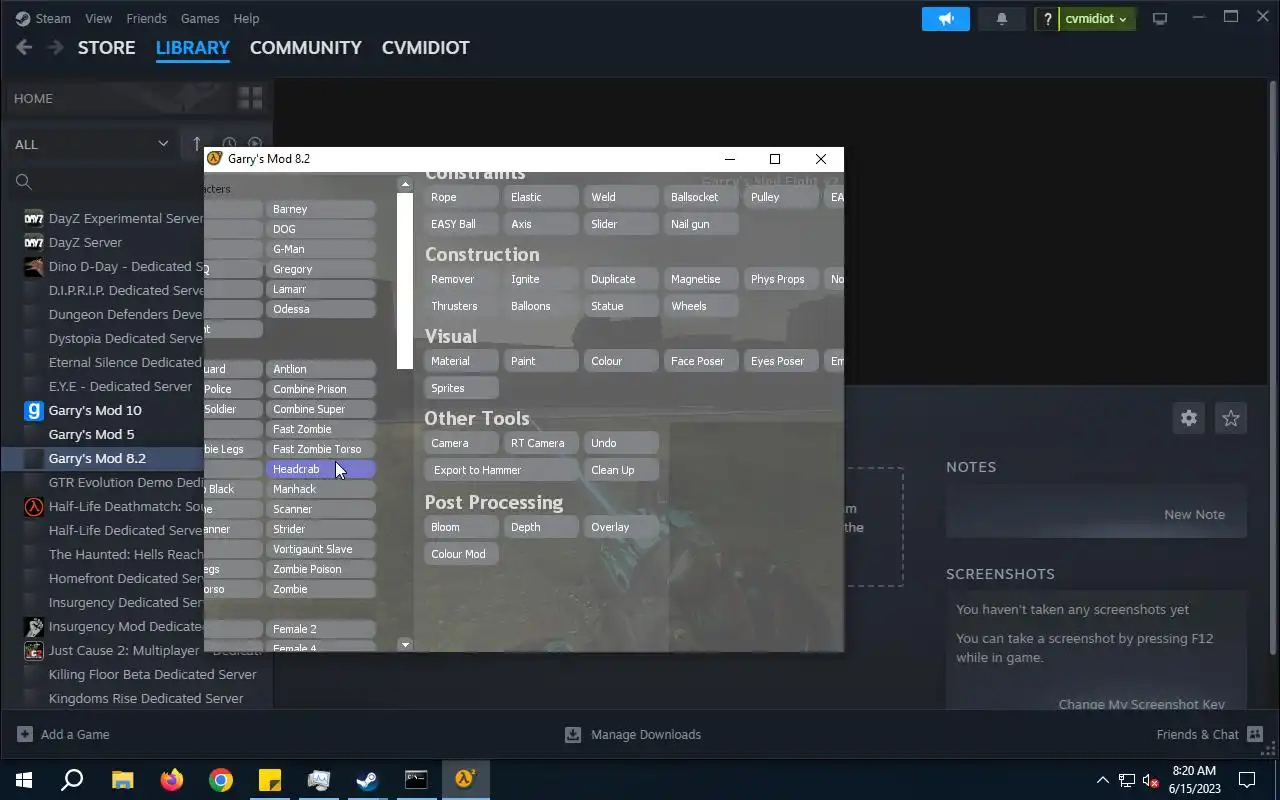Click the Steam help question mark icon
Screen dimensions: 1280x800
coord(1047,19)
